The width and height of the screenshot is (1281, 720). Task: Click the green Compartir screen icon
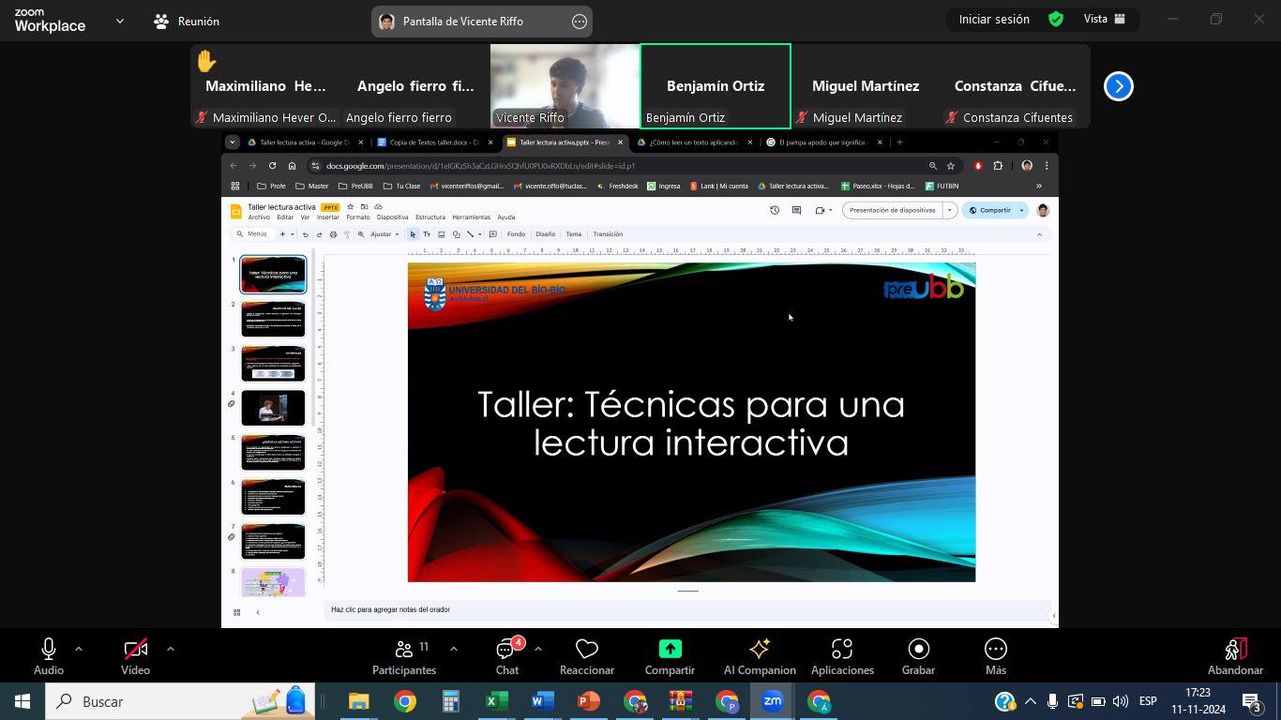click(670, 650)
